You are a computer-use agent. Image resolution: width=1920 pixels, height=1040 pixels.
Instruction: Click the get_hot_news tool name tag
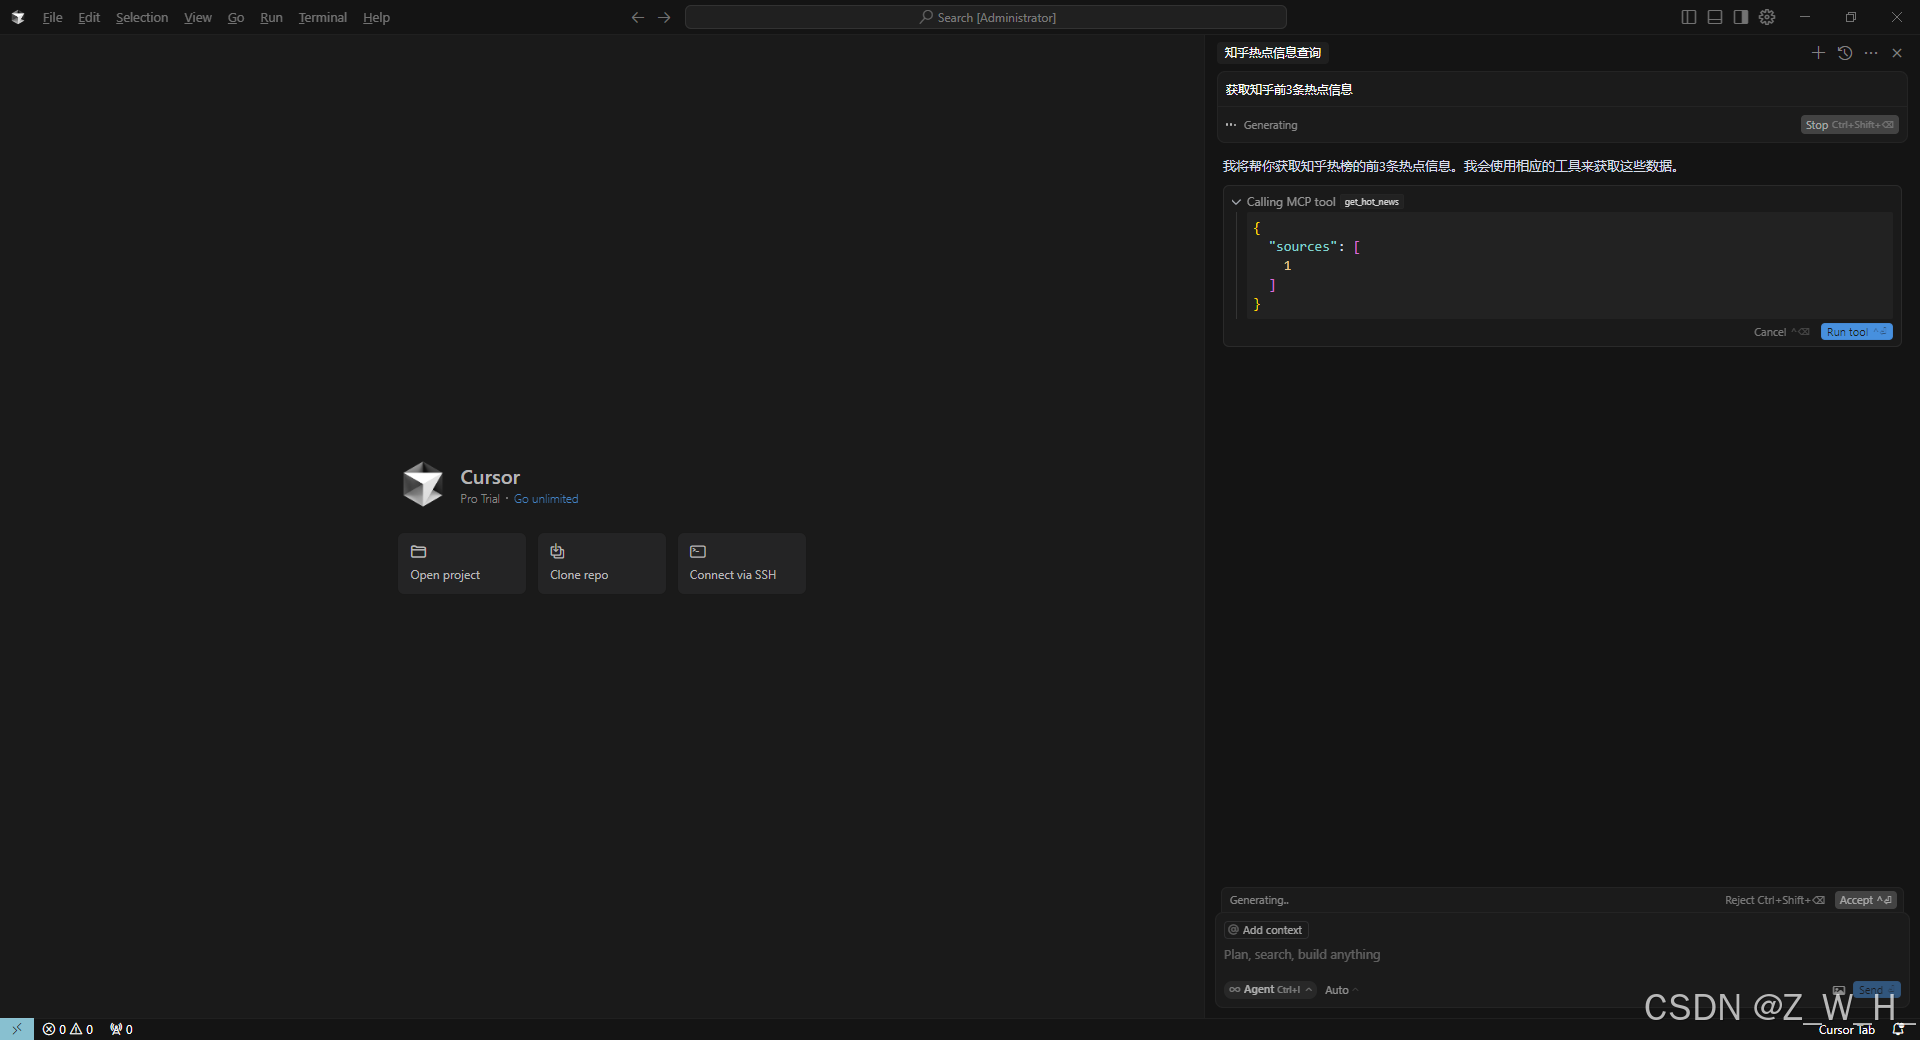[1371, 202]
